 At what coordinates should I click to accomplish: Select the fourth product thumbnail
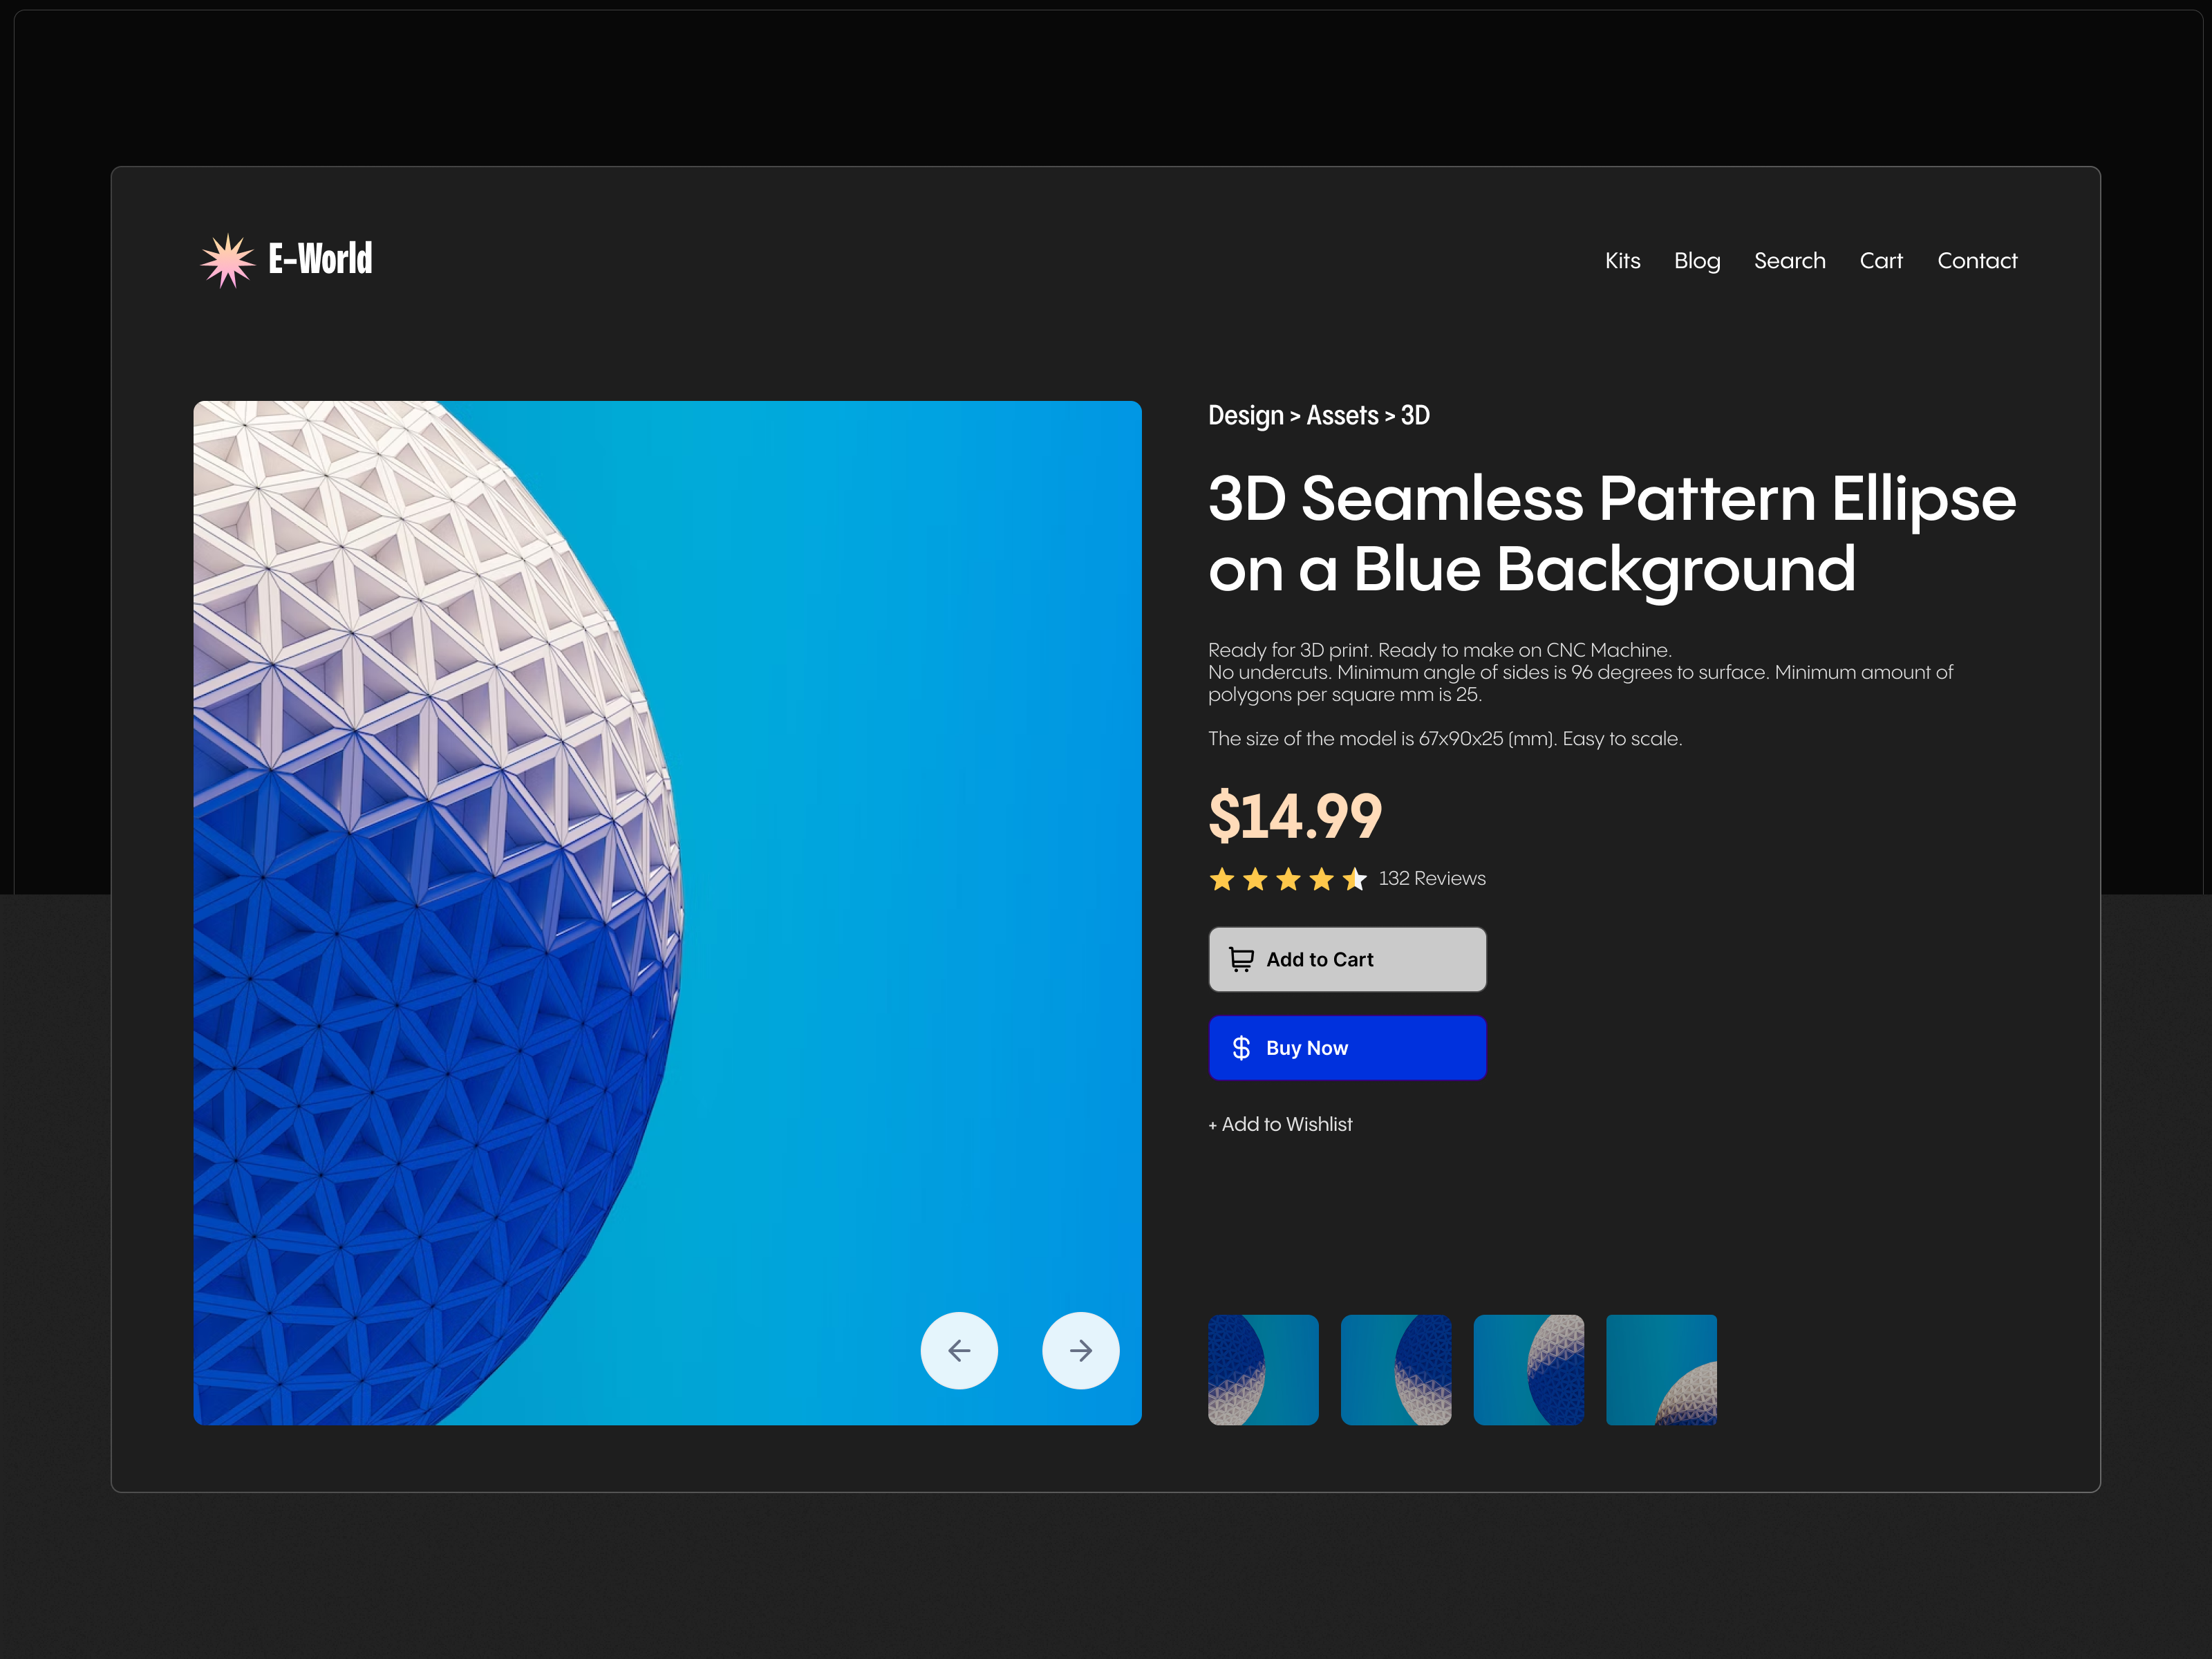coord(1661,1370)
